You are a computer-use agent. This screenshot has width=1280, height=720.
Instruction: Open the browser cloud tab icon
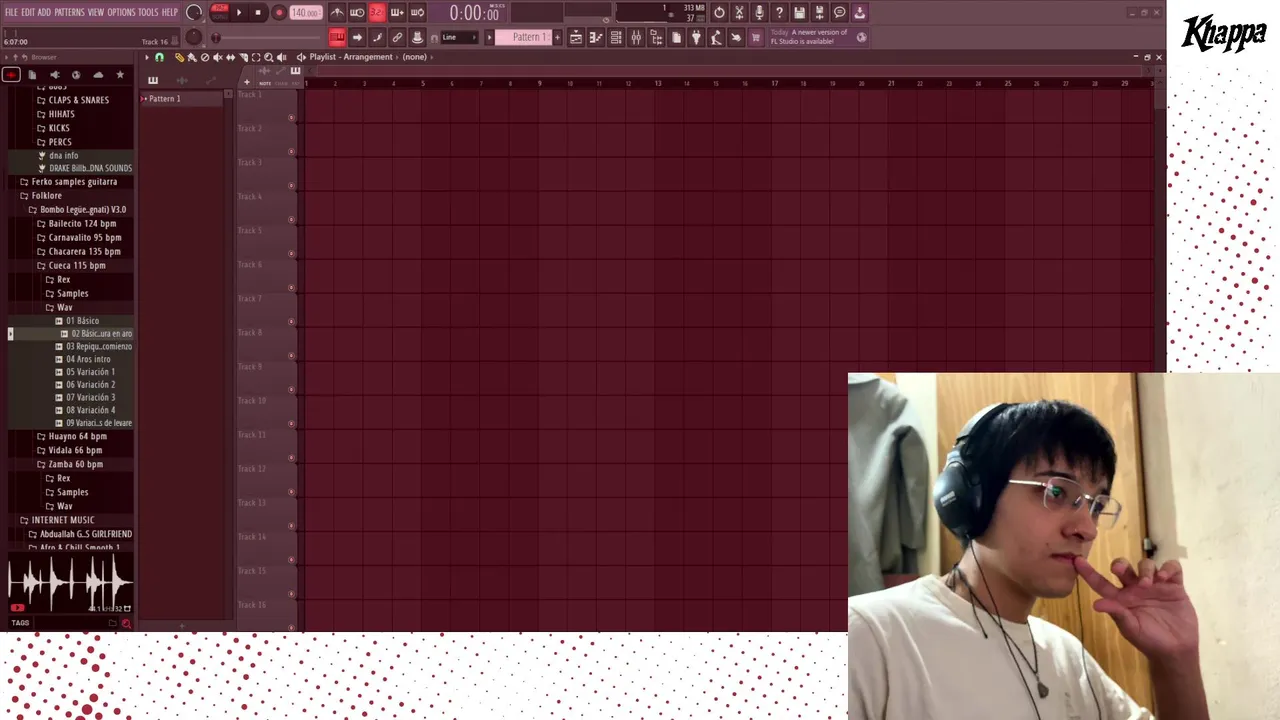click(x=98, y=75)
